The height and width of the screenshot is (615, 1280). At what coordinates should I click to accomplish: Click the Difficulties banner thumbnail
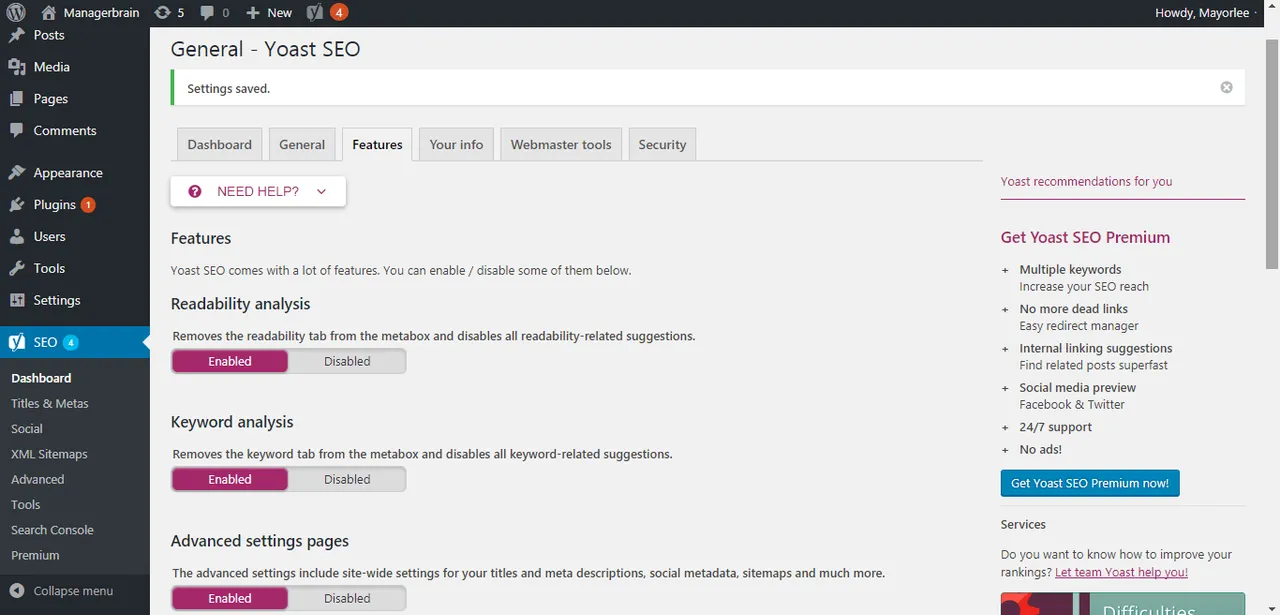(1123, 604)
